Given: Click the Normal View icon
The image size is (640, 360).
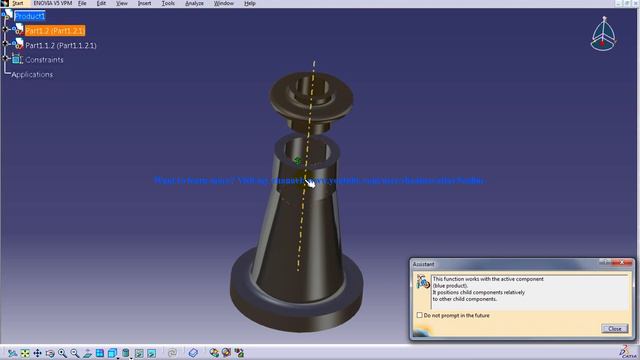Looking at the screenshot, I should 87,353.
